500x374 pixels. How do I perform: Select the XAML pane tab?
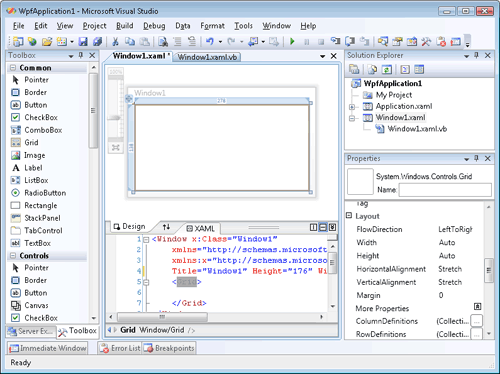pyautogui.click(x=200, y=228)
